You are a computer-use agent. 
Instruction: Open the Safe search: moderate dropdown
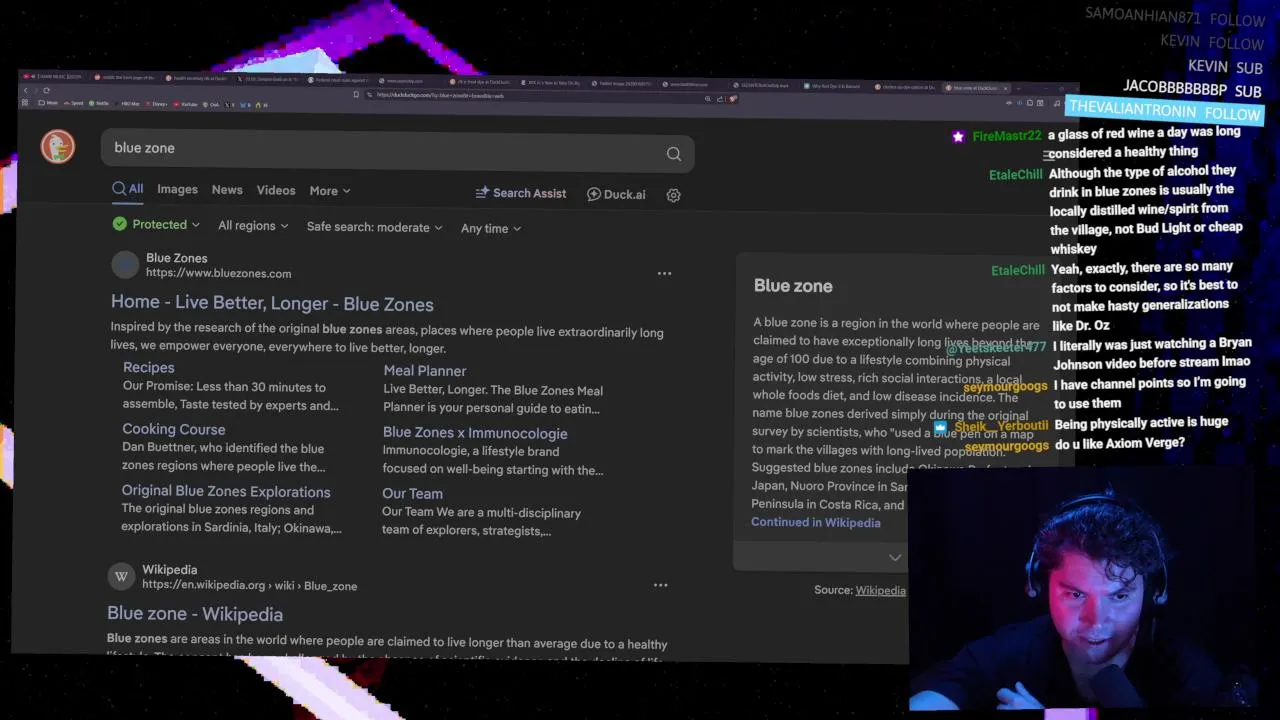pos(374,227)
